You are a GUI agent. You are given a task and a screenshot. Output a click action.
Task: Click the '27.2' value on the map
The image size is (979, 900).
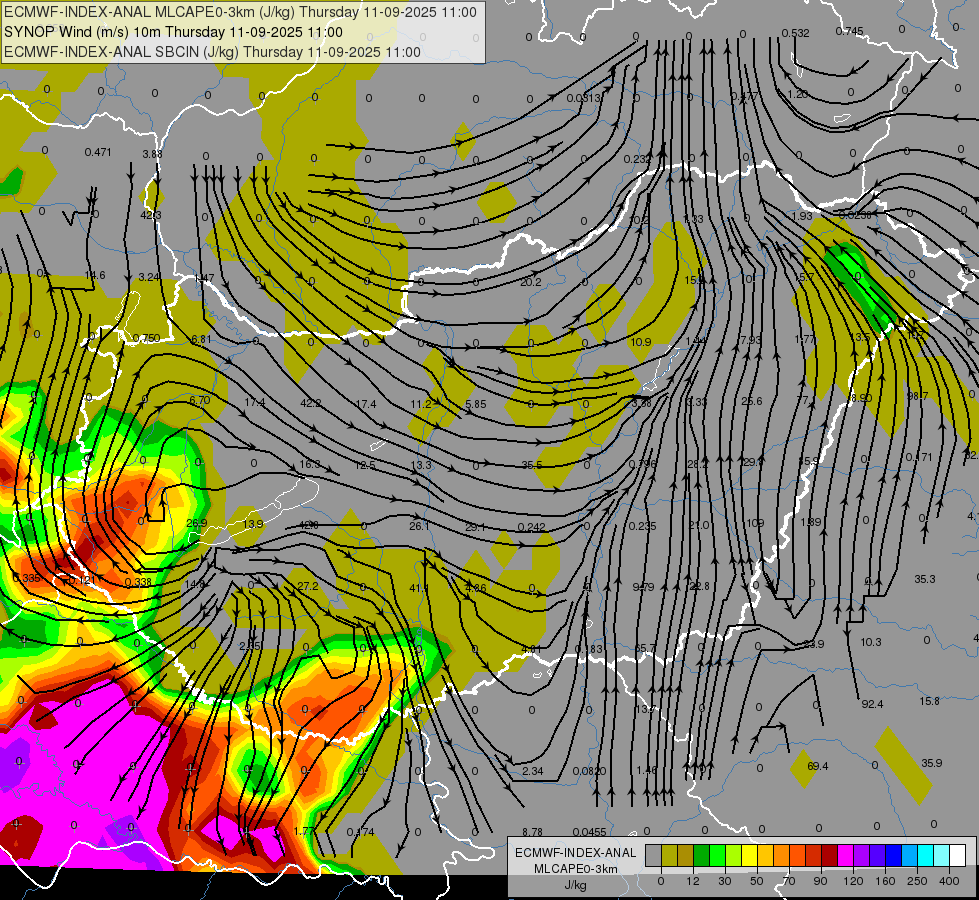point(308,586)
